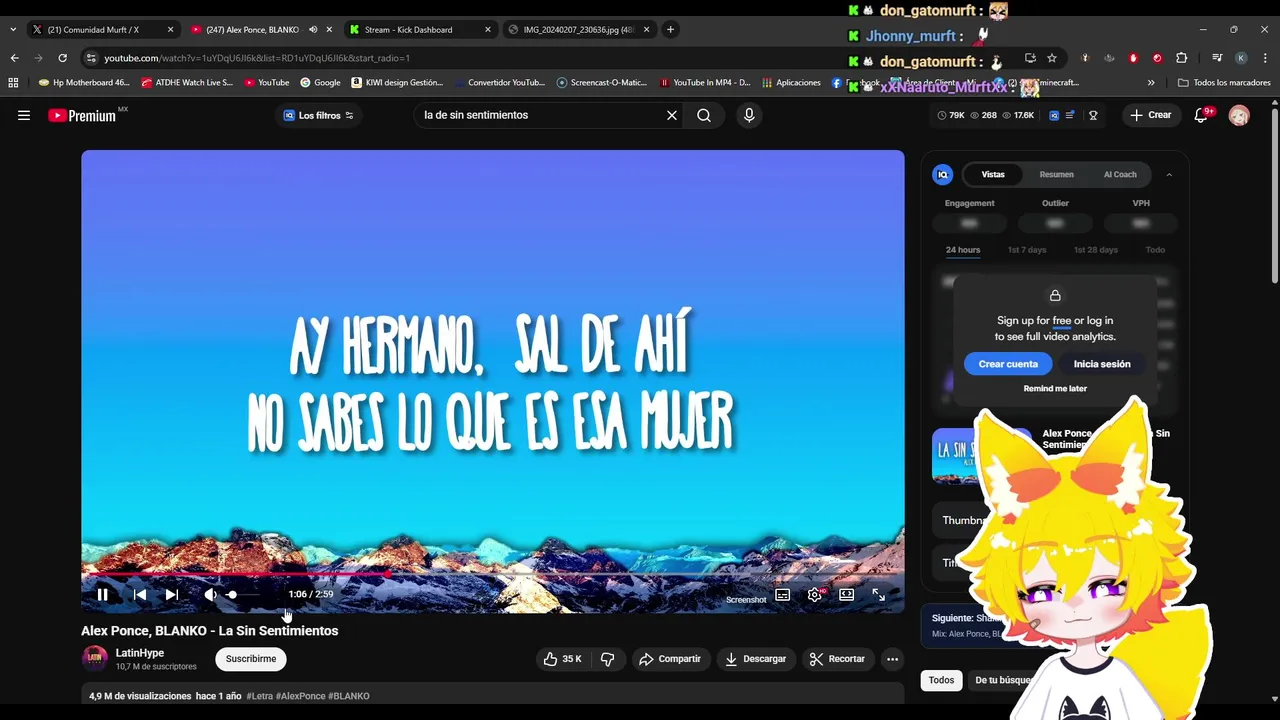The height and width of the screenshot is (720, 1280).
Task: Reload the page
Action: click(x=62, y=58)
